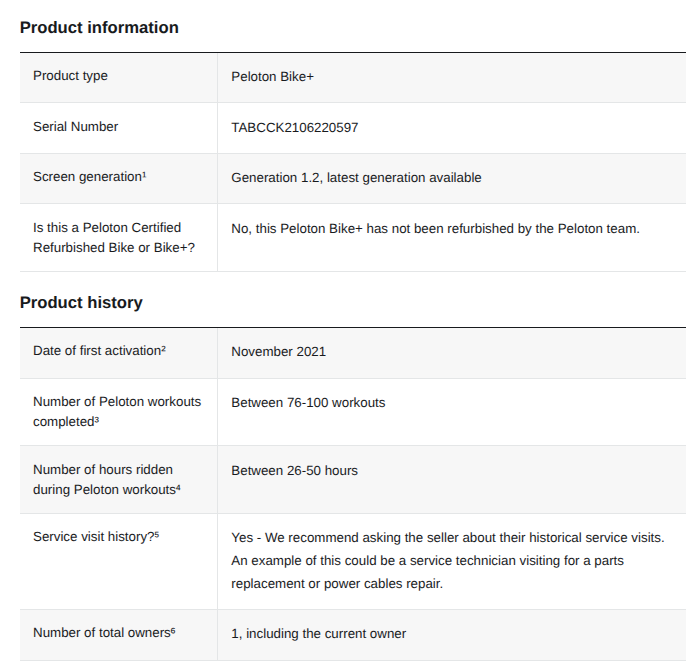Click the Generation 1.2 latest generation text
The height and width of the screenshot is (668, 700).
tap(356, 178)
